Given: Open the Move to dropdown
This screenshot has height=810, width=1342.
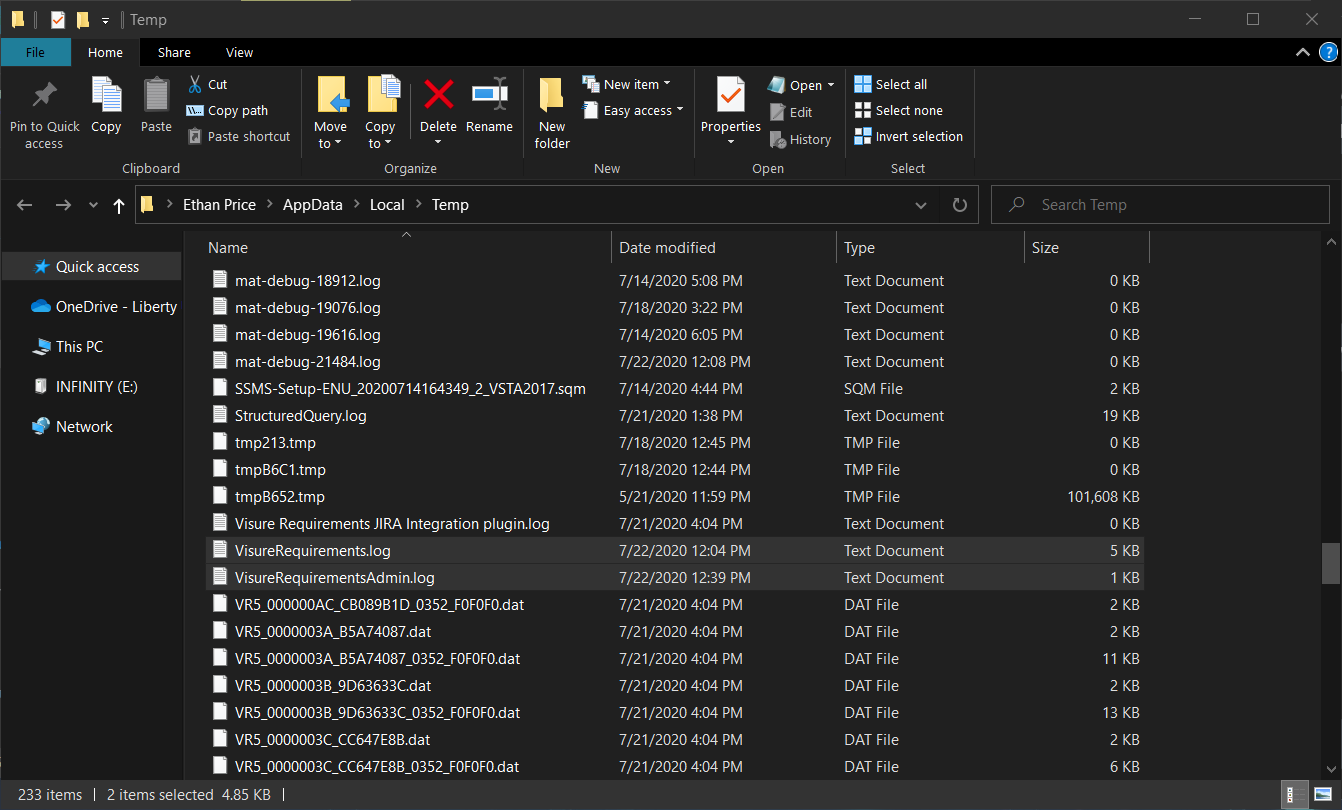Looking at the screenshot, I should (x=330, y=135).
